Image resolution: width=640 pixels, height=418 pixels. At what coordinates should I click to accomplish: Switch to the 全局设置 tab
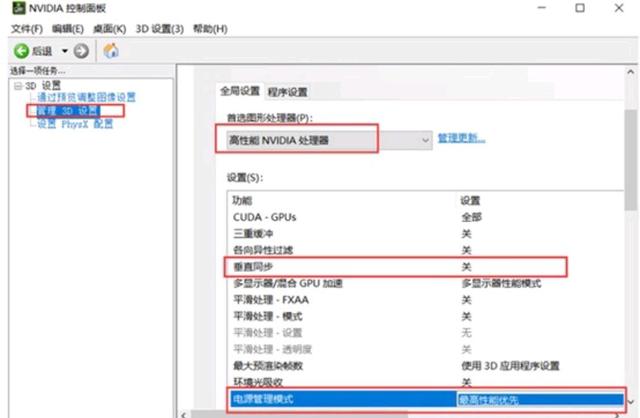tap(240, 91)
